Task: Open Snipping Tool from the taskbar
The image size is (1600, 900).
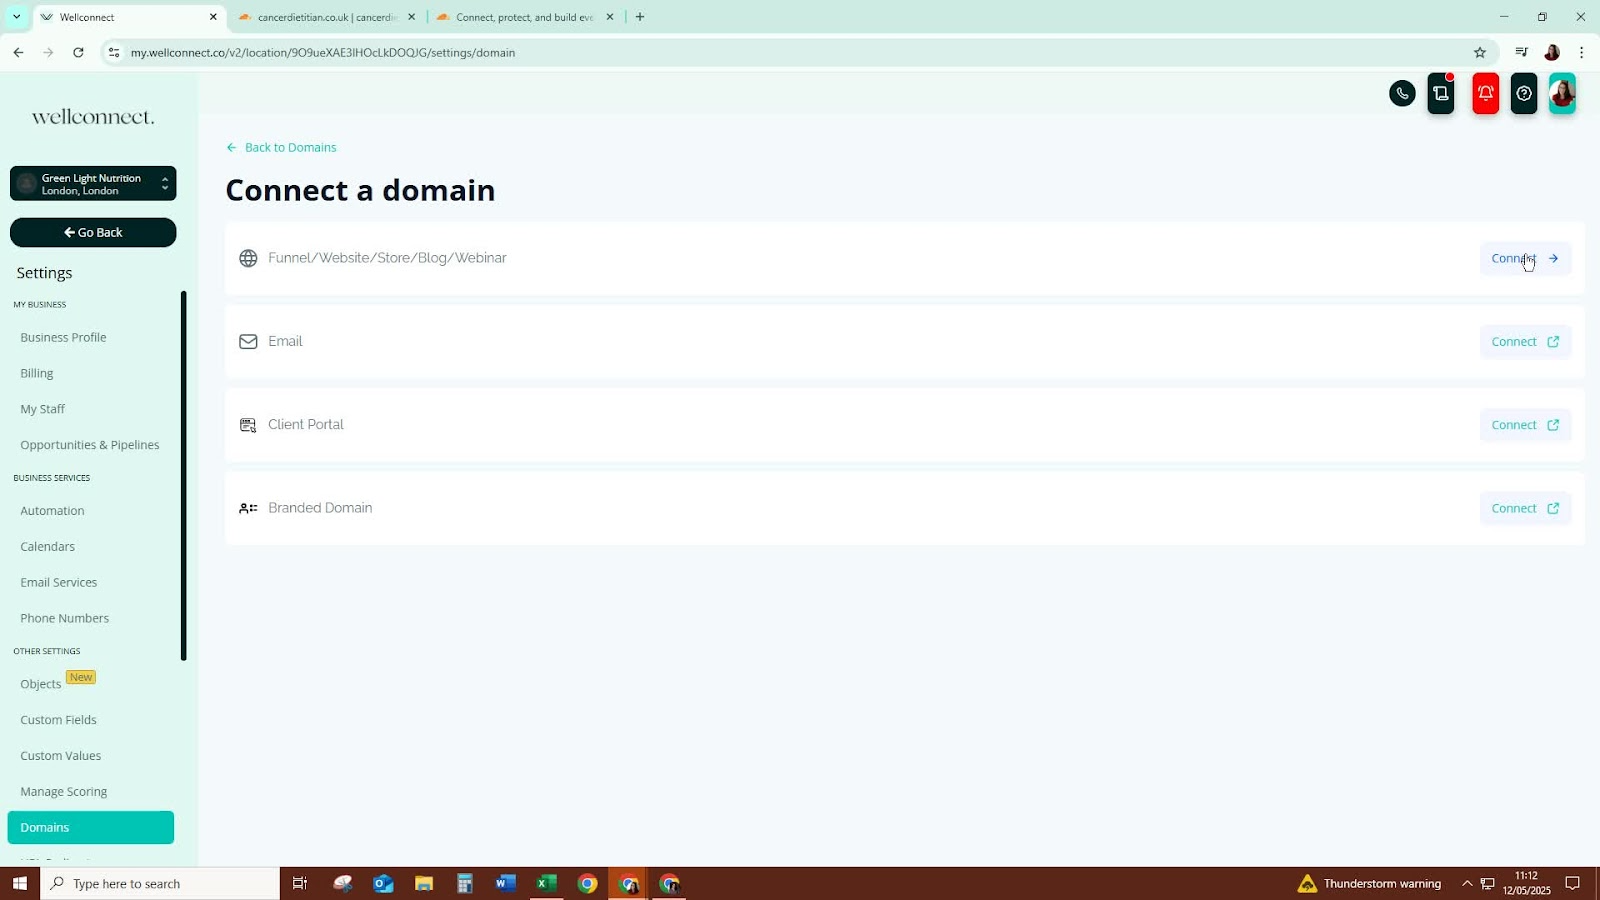Action: [343, 884]
